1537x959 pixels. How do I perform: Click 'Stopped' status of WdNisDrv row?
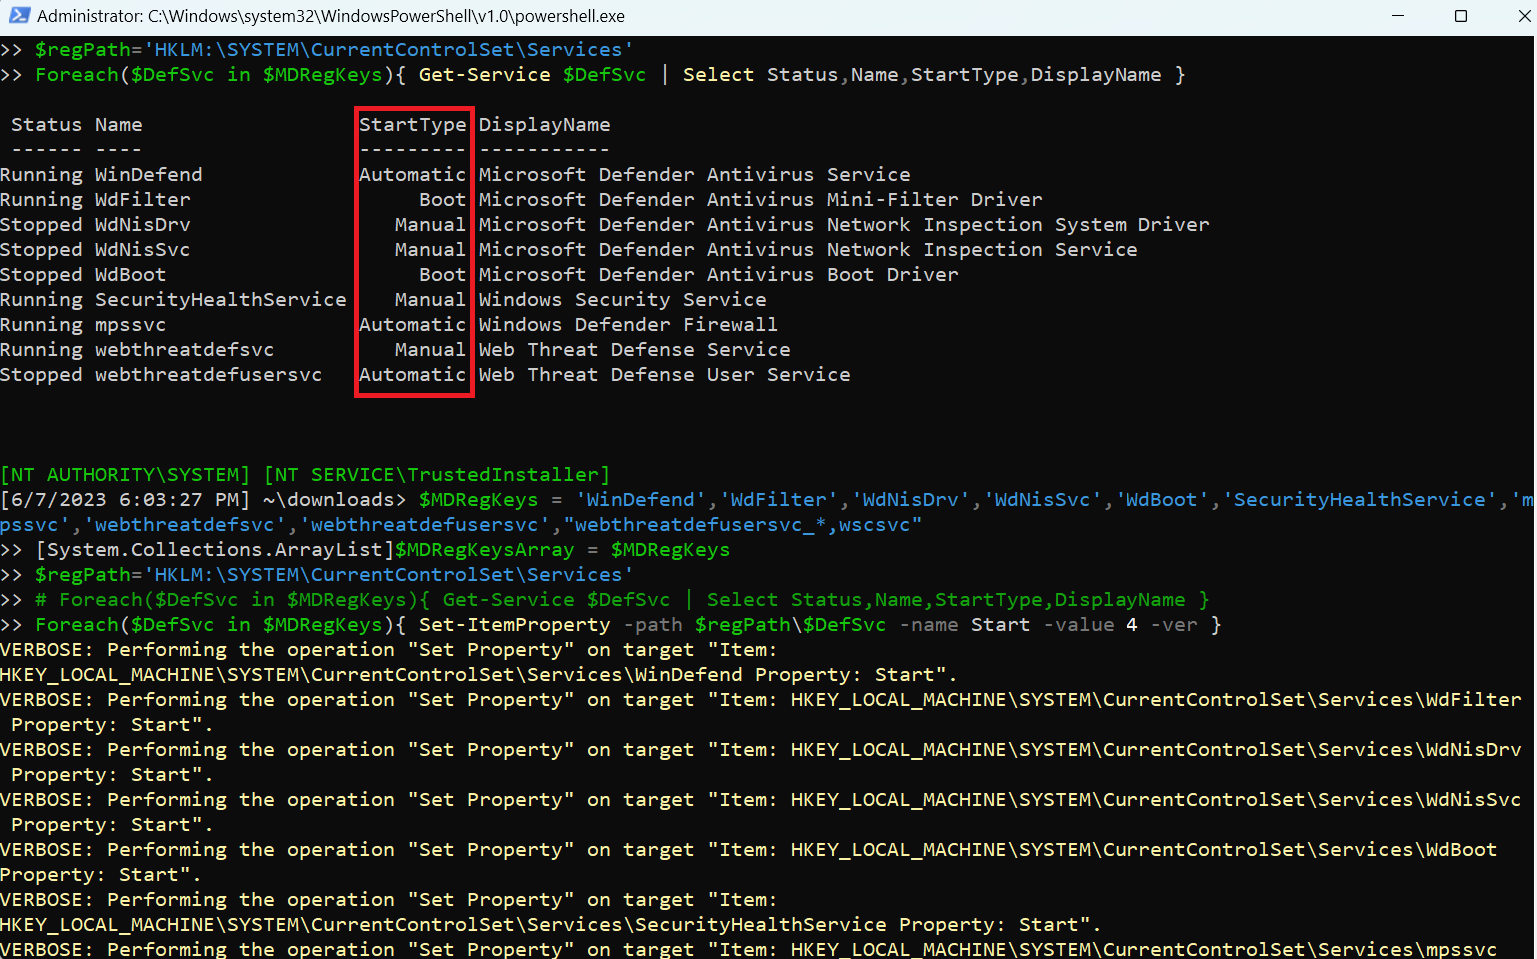click(x=42, y=225)
